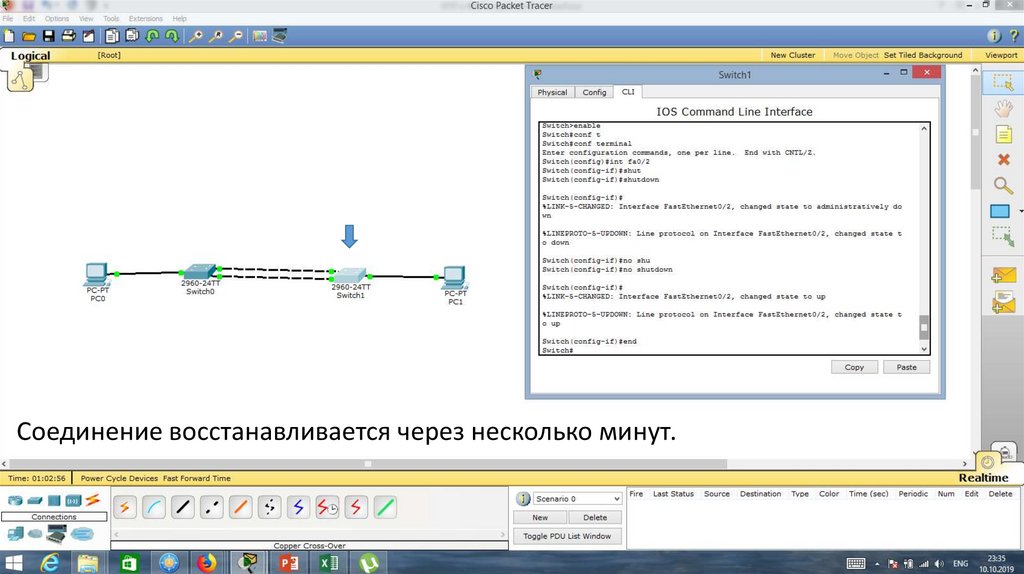This screenshot has height=574, width=1024.
Task: Click Delete scenario button
Action: pyautogui.click(x=595, y=517)
